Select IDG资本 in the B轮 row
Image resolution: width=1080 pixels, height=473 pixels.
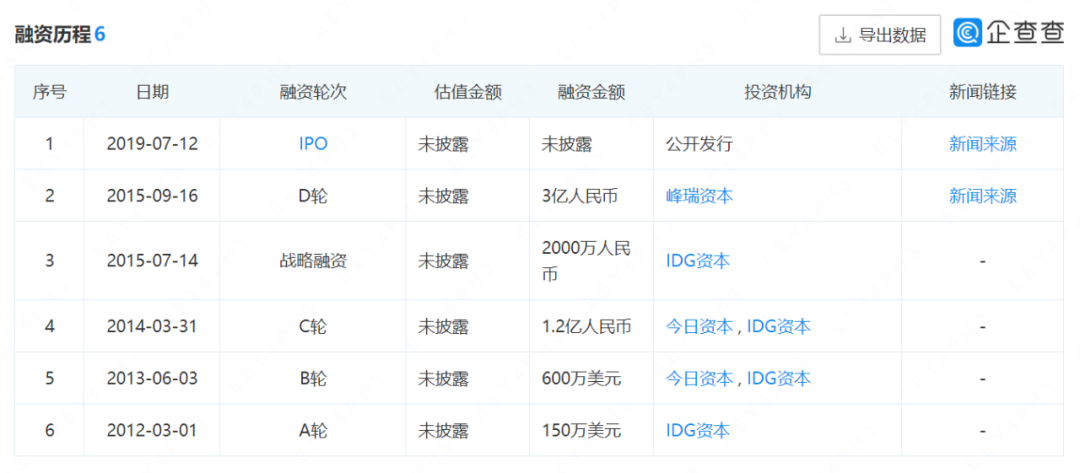778,378
